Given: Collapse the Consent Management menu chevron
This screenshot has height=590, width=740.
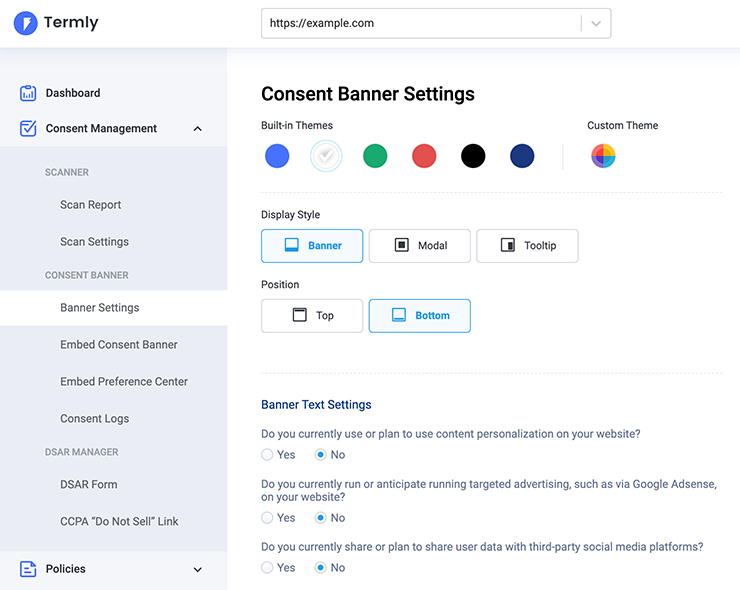Looking at the screenshot, I should pyautogui.click(x=198, y=129).
